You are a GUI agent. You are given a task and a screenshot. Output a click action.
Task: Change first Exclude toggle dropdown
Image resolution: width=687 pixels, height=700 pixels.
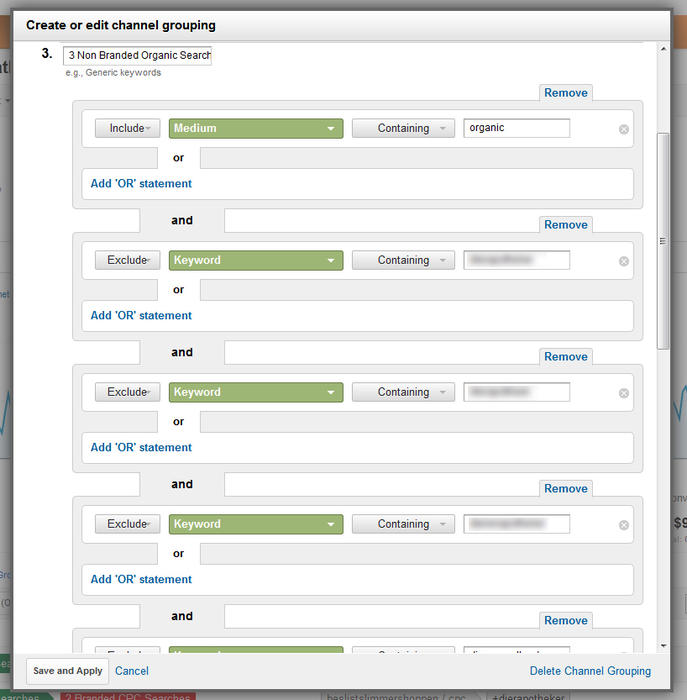pos(128,260)
